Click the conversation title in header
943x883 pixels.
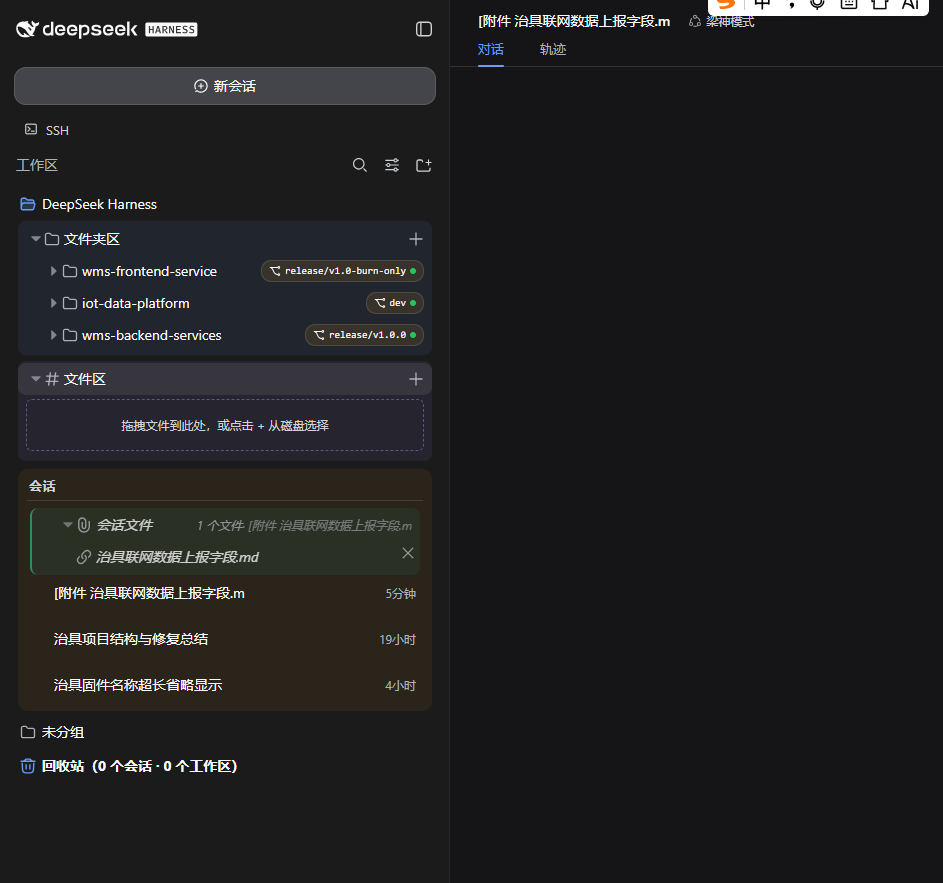pyautogui.click(x=574, y=22)
